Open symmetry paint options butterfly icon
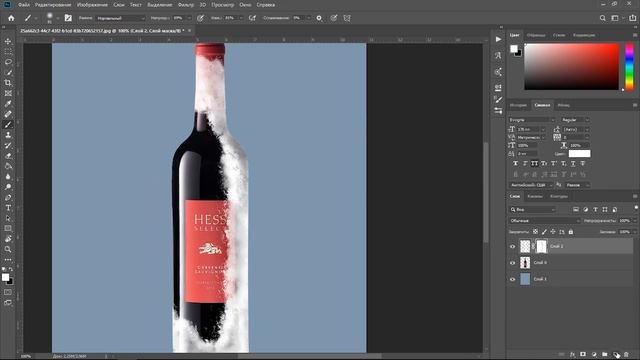Viewport: 640px width, 360px height. coord(347,18)
